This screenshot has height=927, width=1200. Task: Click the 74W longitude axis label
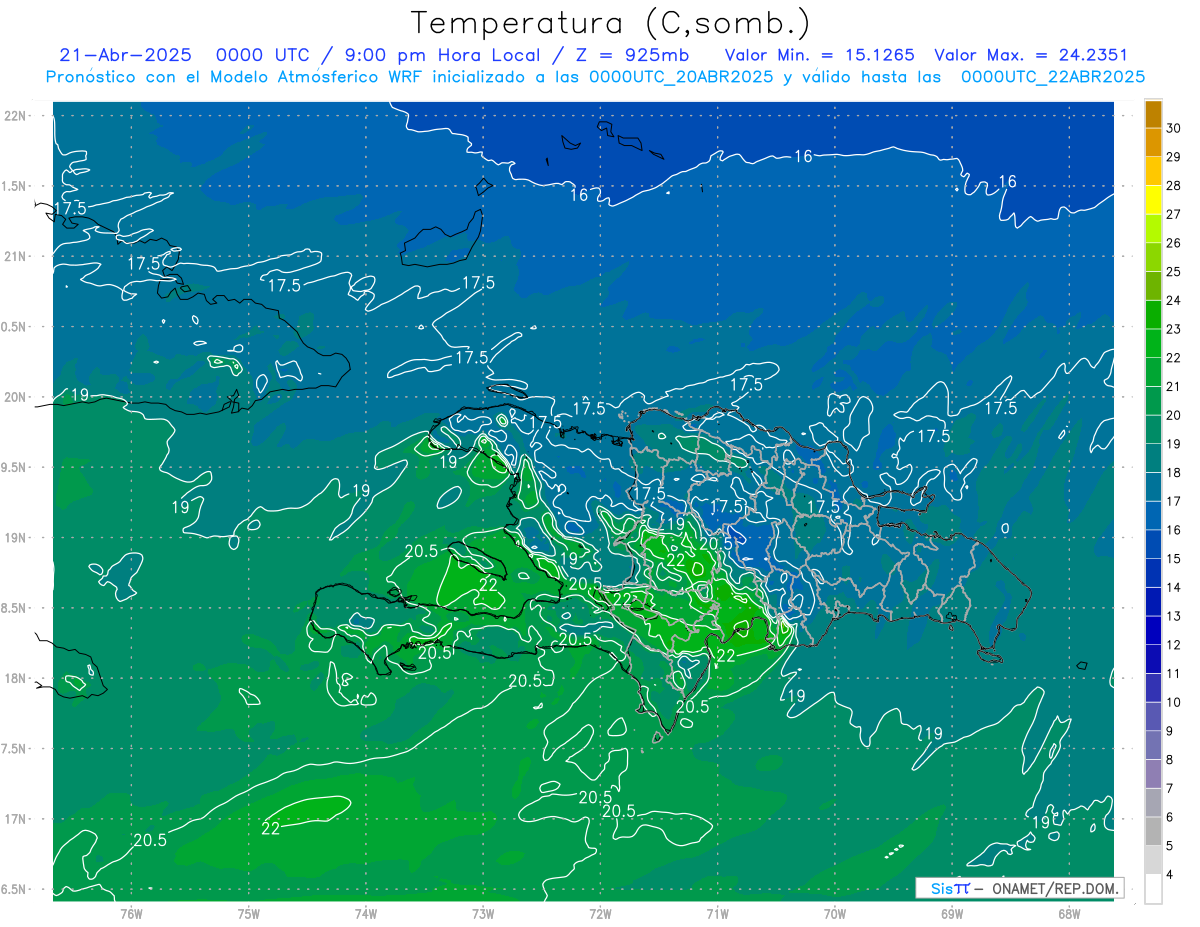(x=365, y=913)
